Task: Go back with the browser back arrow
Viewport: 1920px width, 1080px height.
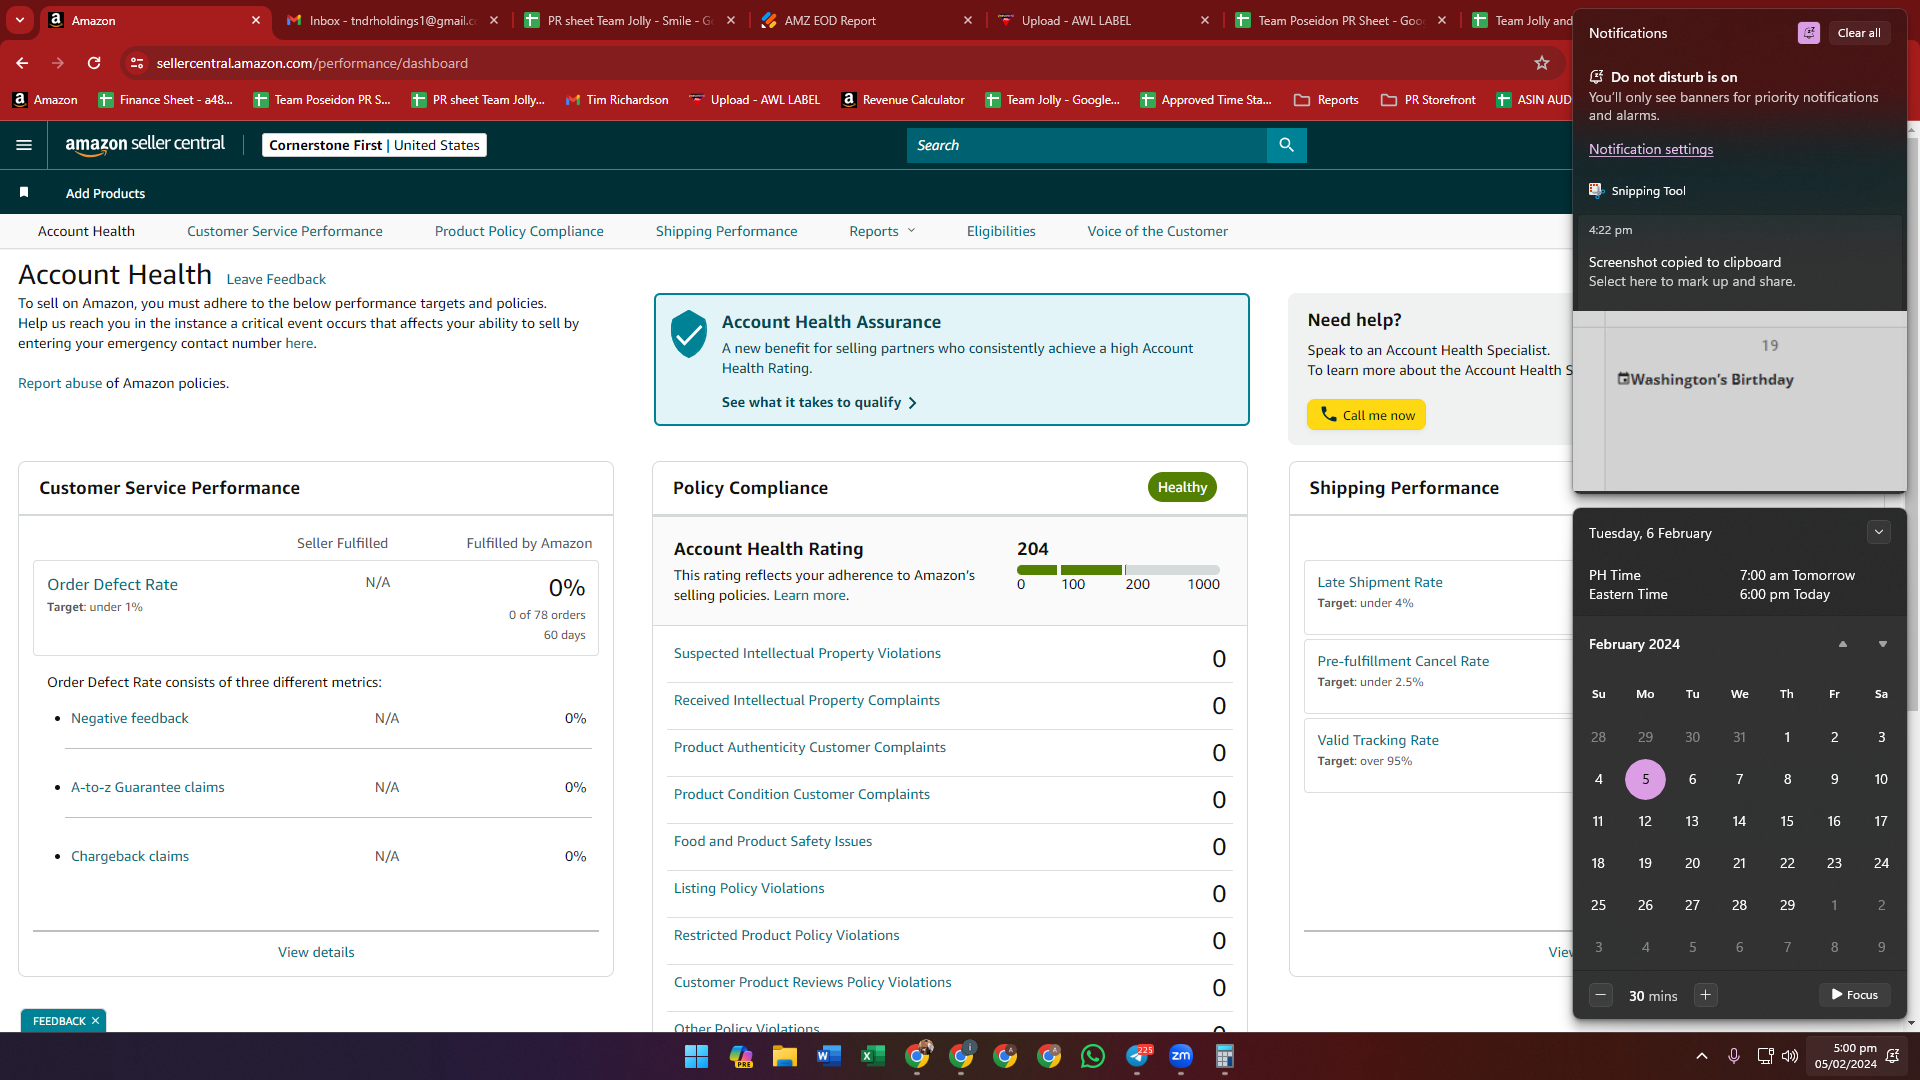Action: point(22,63)
